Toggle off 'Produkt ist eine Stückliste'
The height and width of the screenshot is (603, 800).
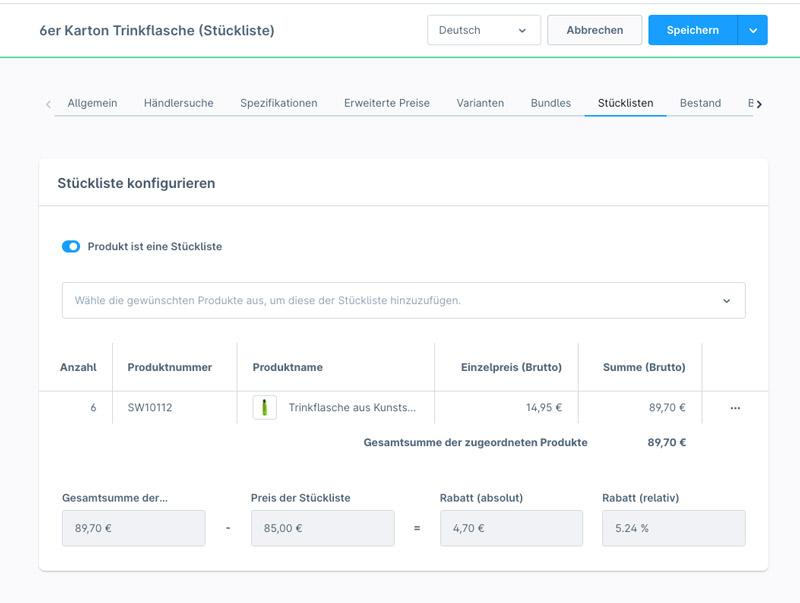pyautogui.click(x=71, y=247)
